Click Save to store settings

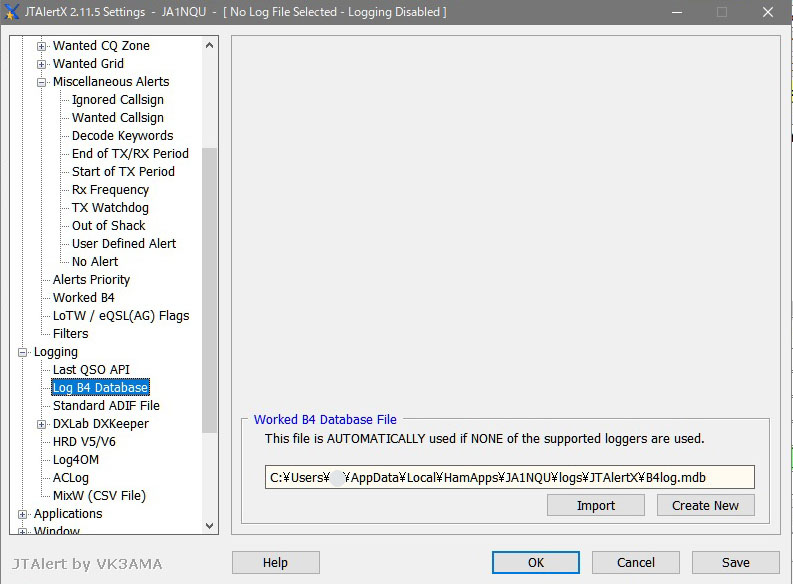[735, 563]
